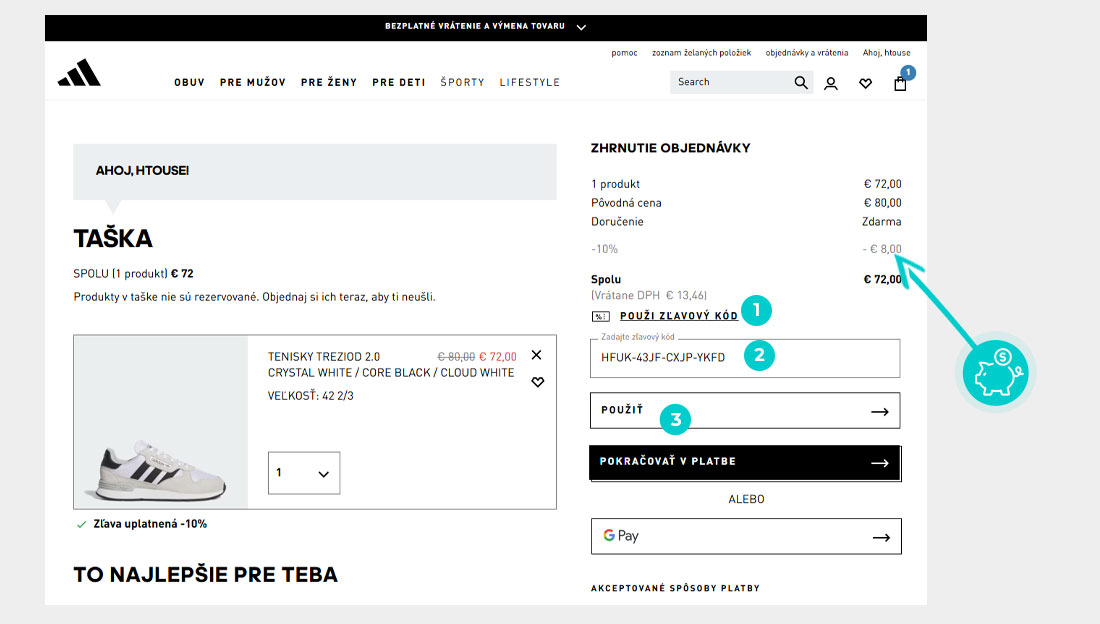1100x624 pixels.
Task: Expand the Bezplatné vrátenie banner chevron
Action: [x=581, y=27]
